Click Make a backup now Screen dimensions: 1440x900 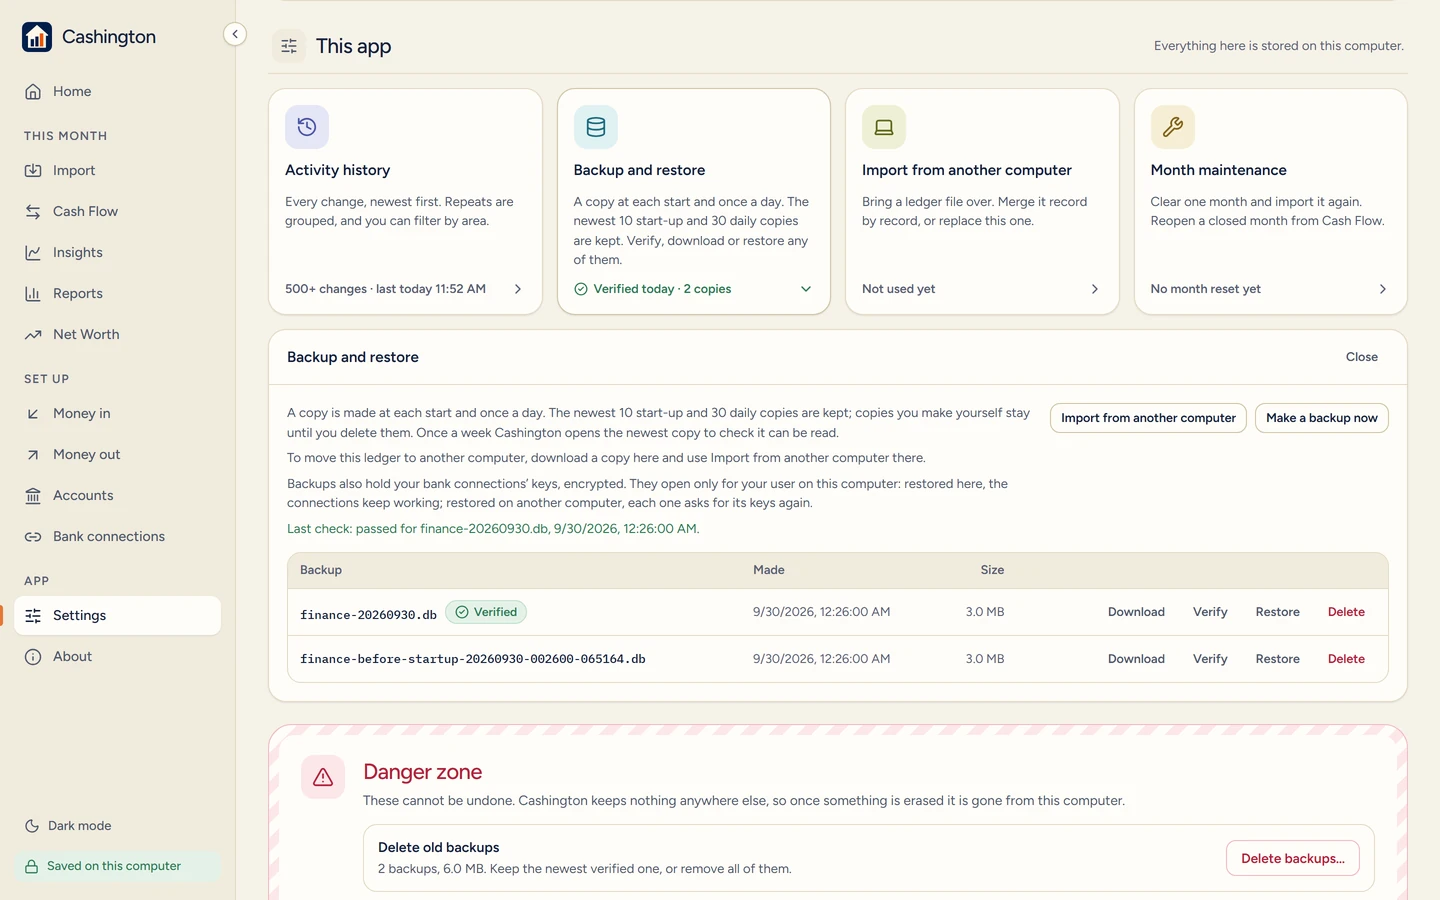pyautogui.click(x=1322, y=418)
